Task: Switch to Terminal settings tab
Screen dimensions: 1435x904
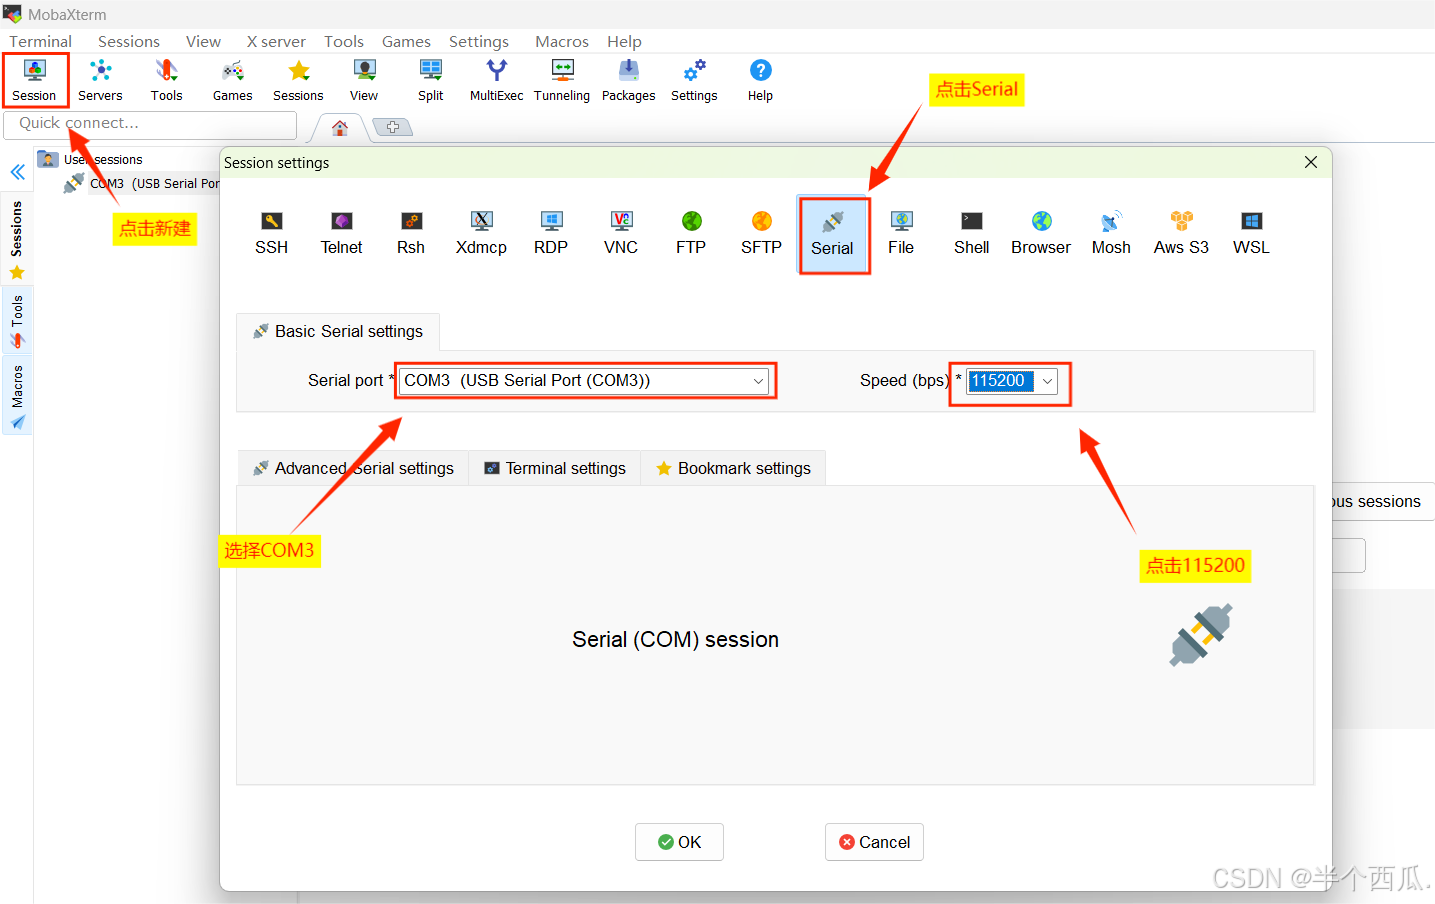Action: tap(555, 468)
